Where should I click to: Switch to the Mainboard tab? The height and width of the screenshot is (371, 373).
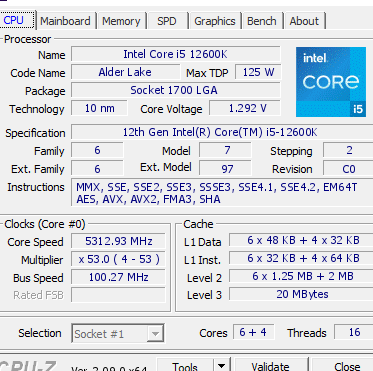coord(65,21)
